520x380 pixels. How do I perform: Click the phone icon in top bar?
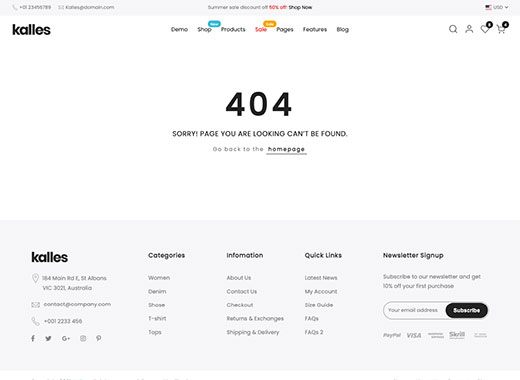(15, 7)
